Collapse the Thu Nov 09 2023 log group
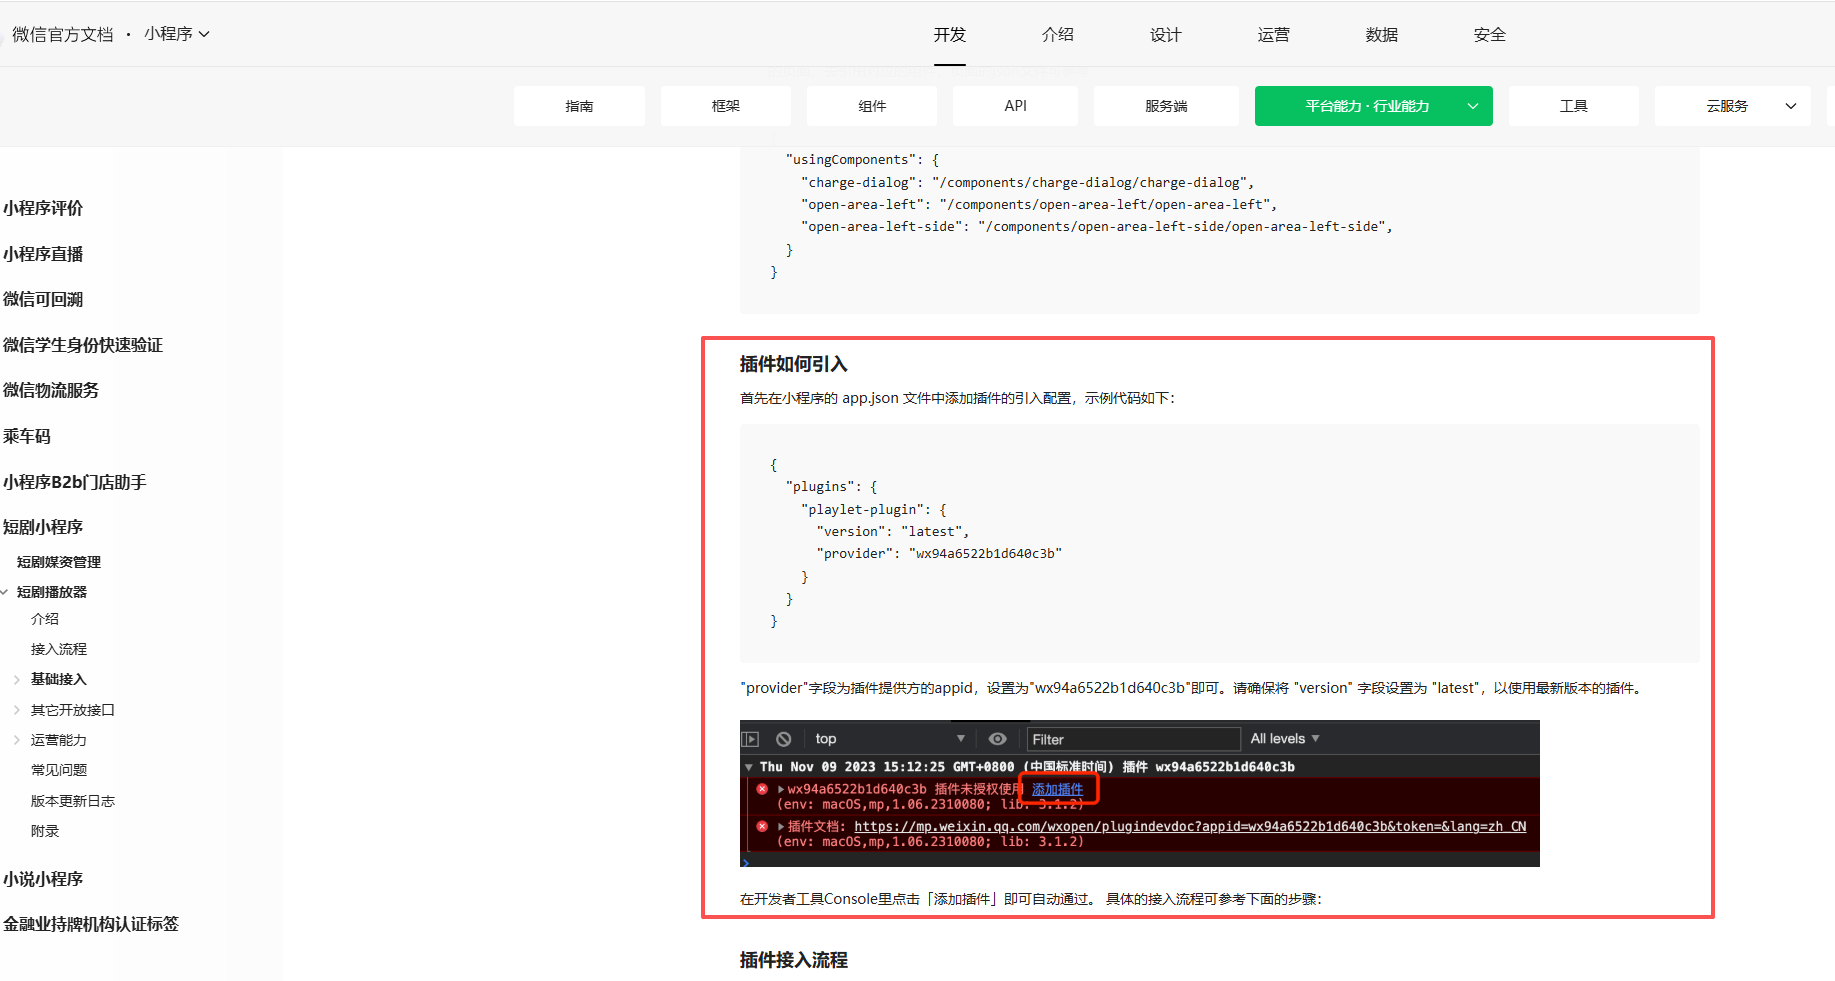The image size is (1835, 981). click(749, 767)
